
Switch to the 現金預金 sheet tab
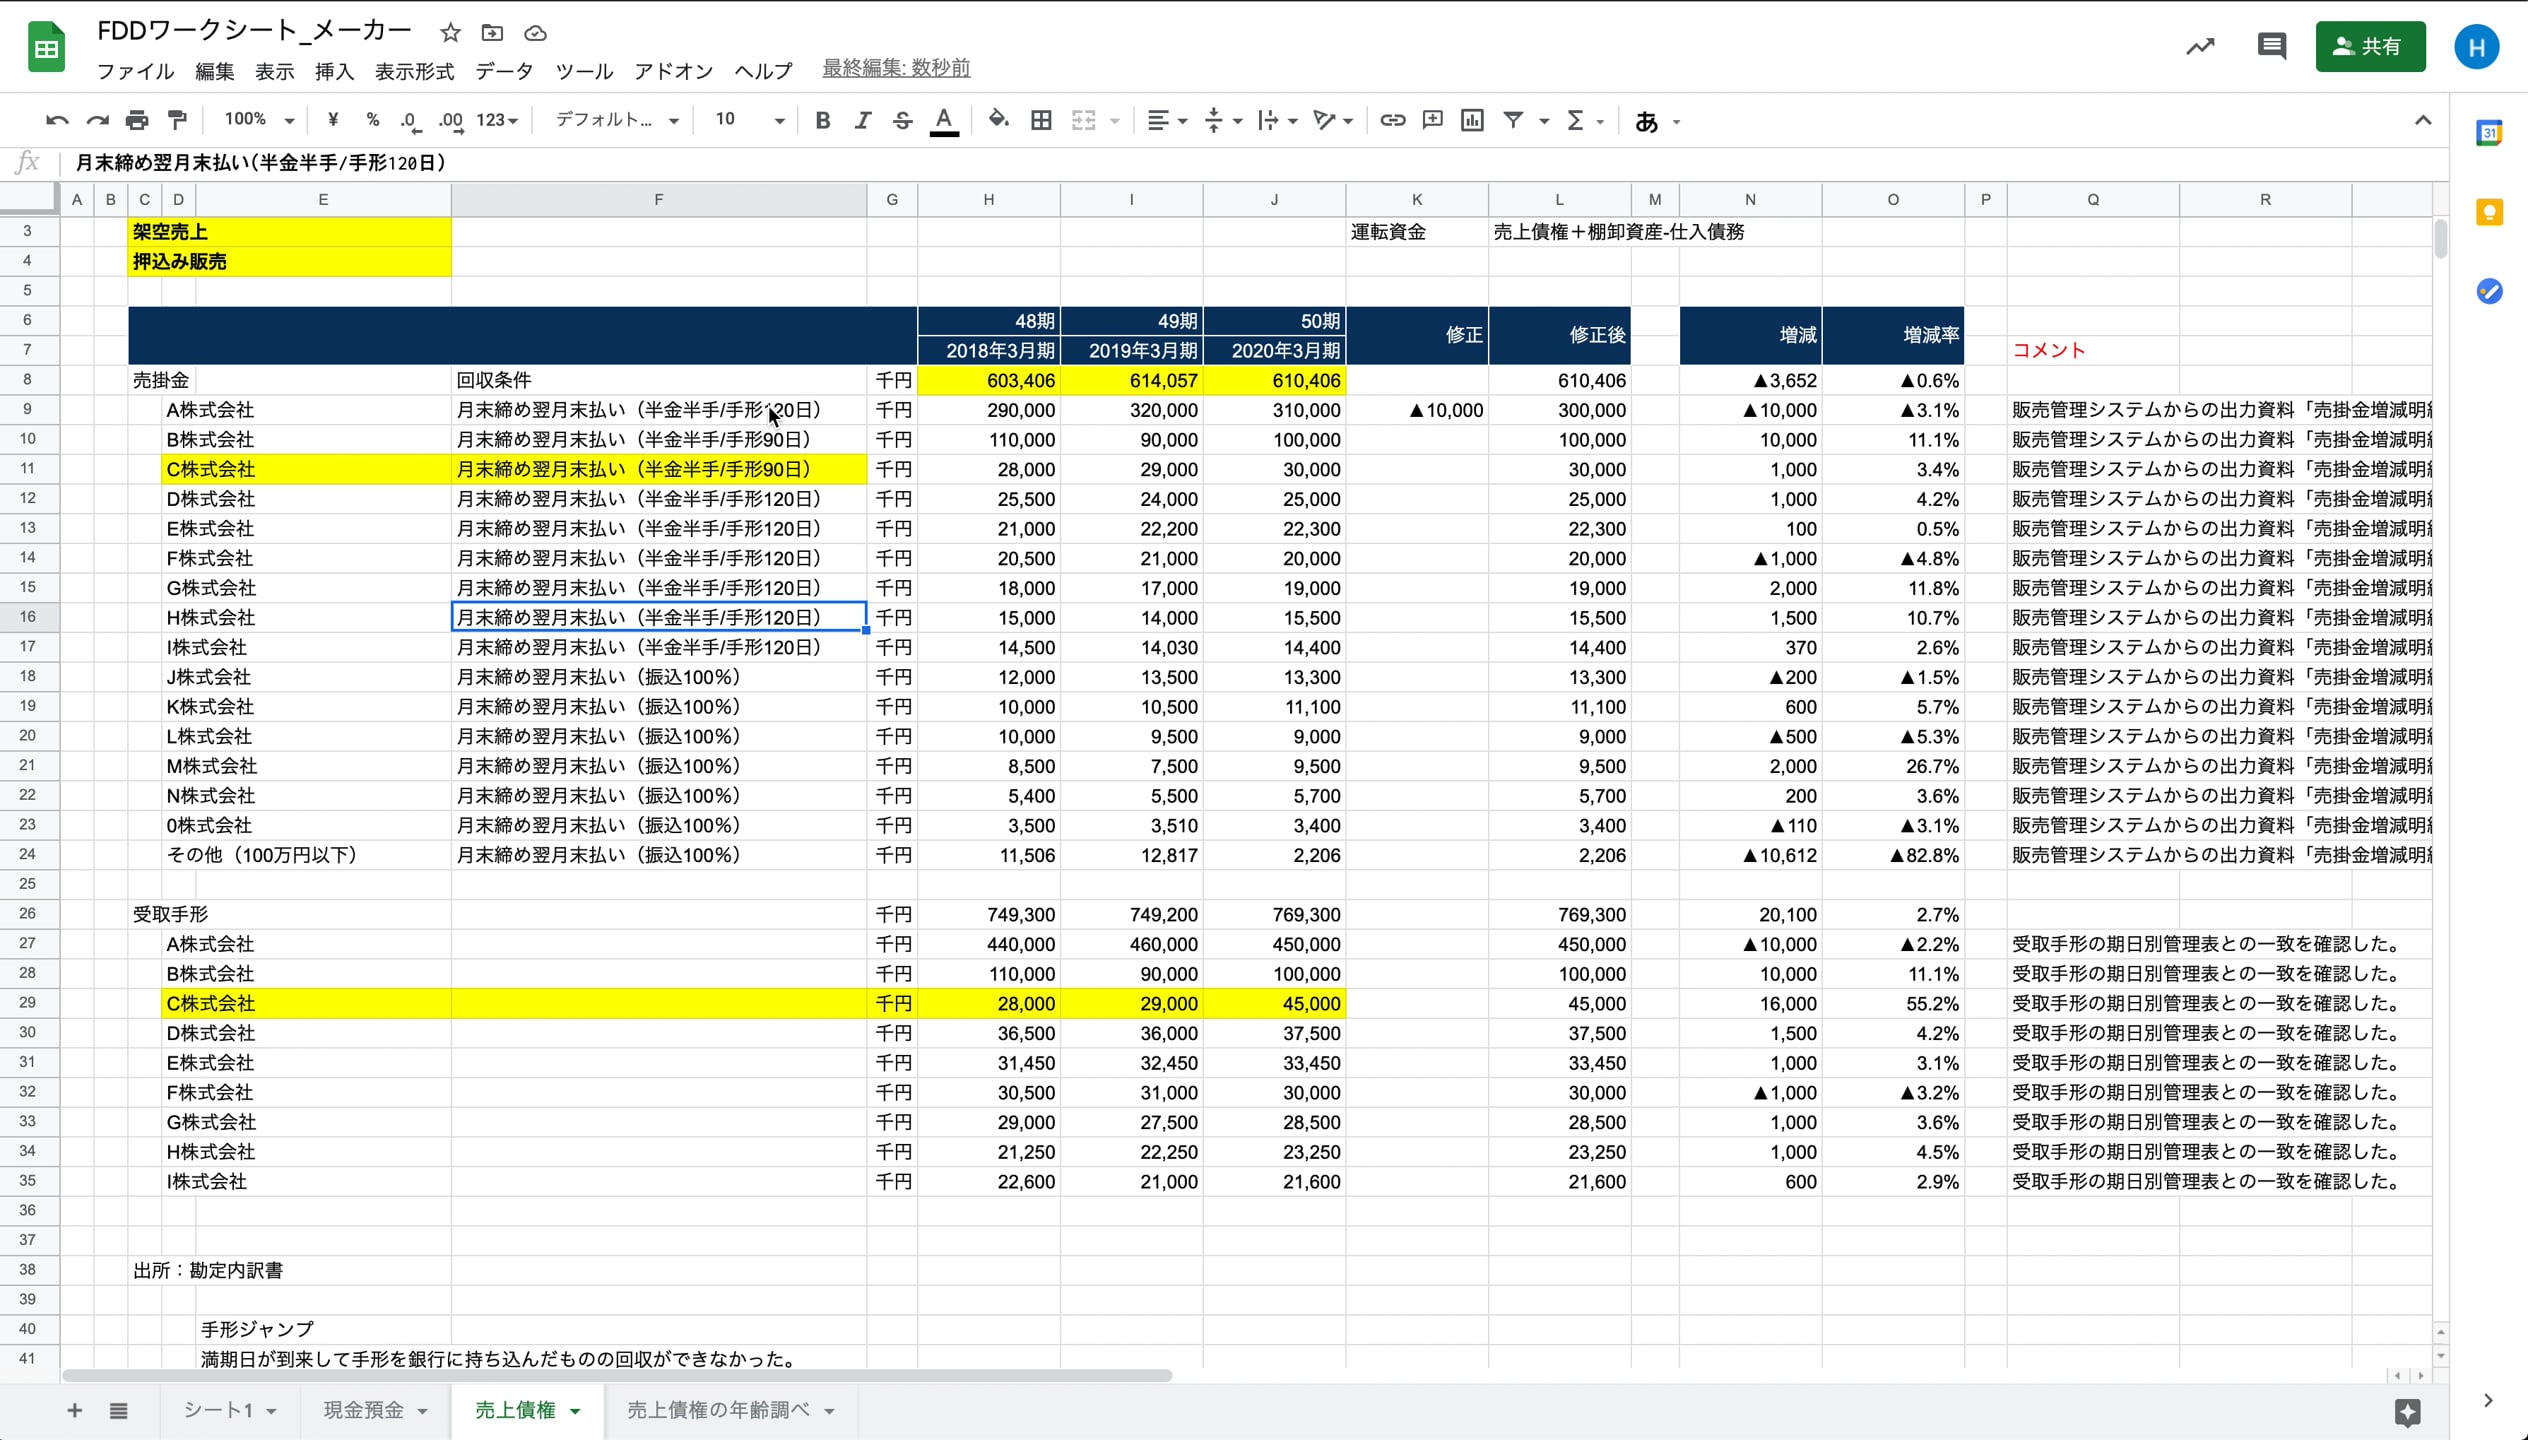click(364, 1410)
